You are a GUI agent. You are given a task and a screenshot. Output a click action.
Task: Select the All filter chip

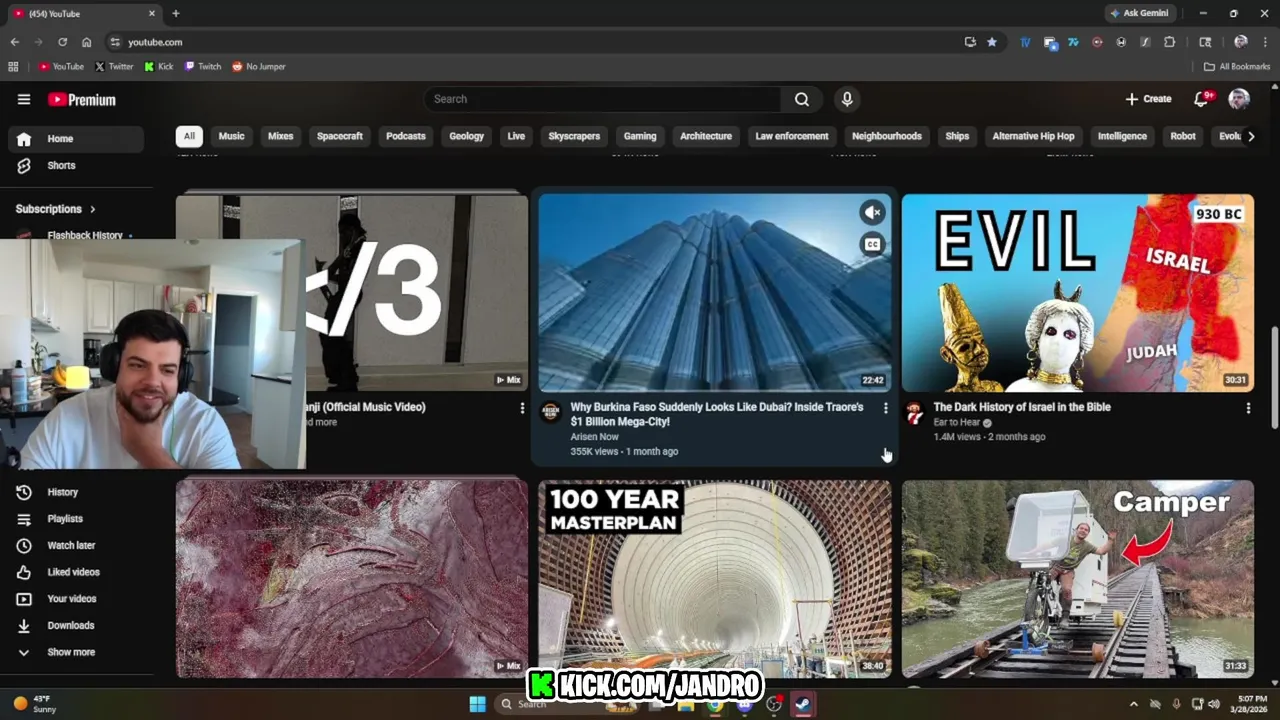tap(189, 136)
